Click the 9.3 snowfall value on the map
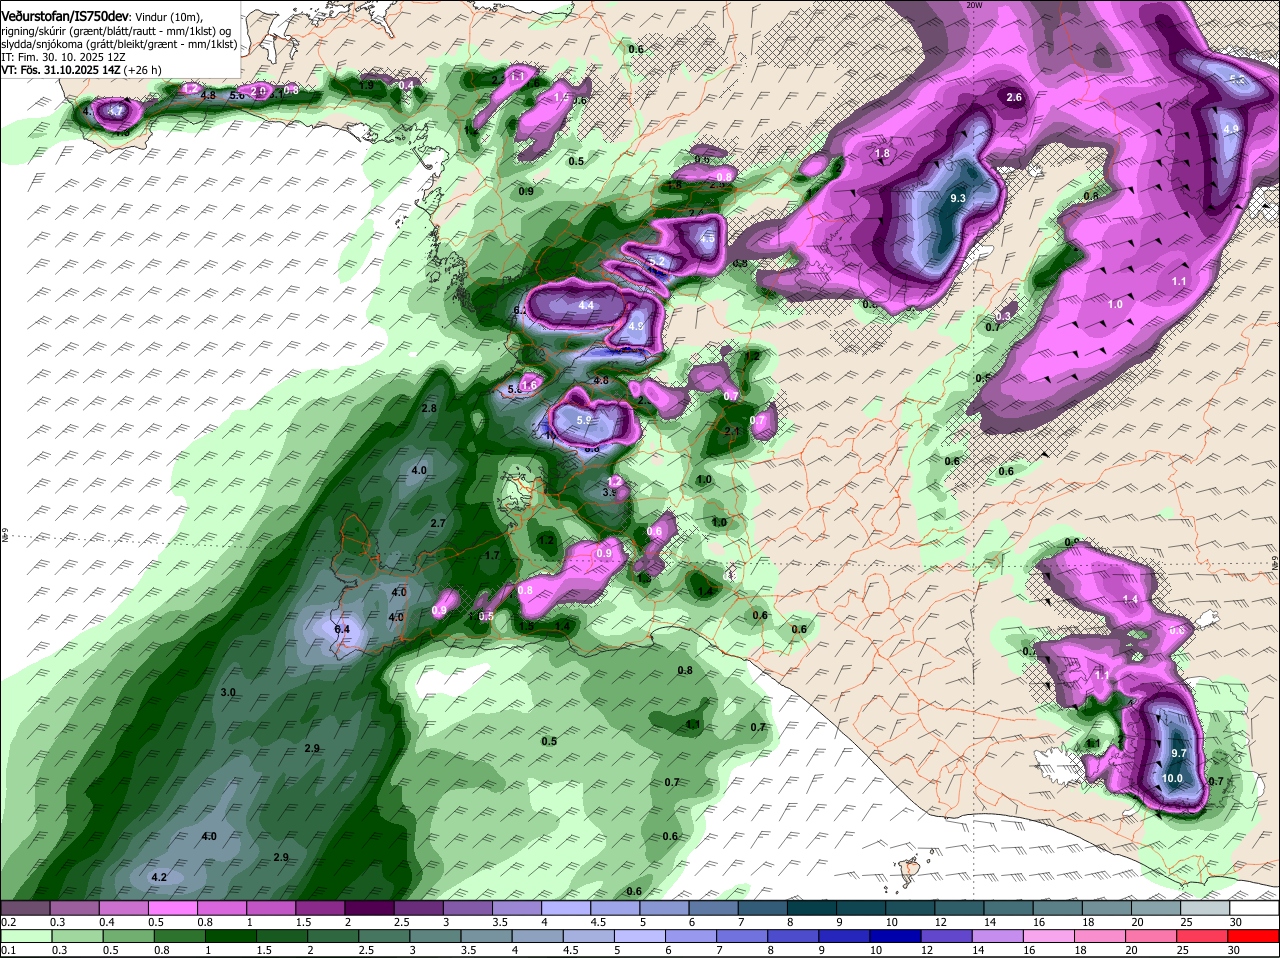The height and width of the screenshot is (958, 1280). [957, 199]
